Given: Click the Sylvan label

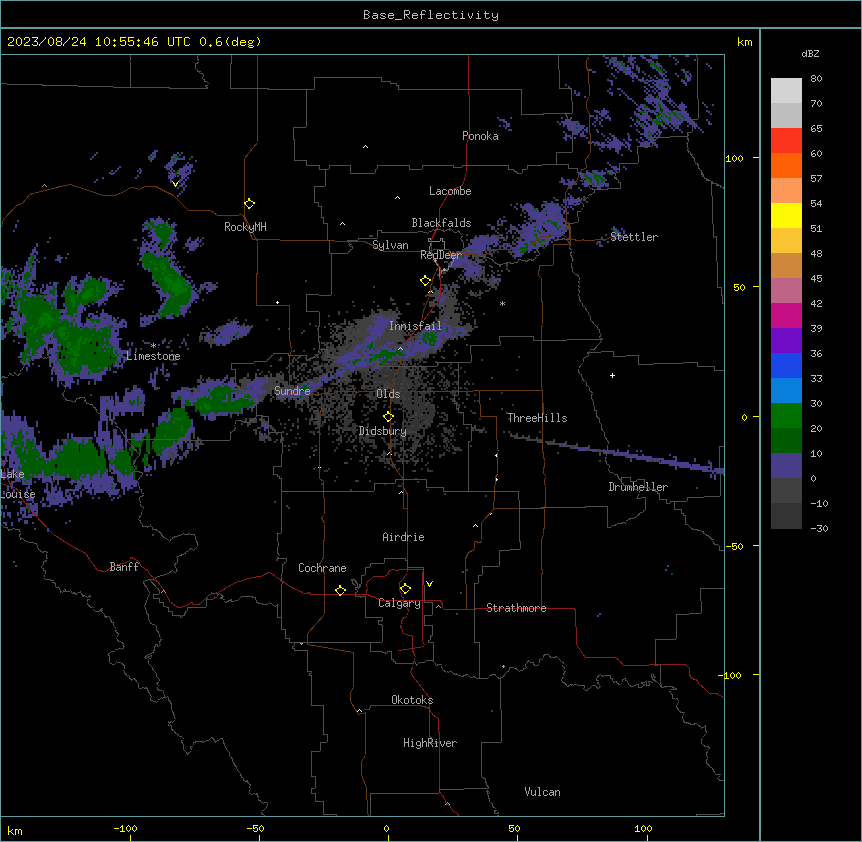Looking at the screenshot, I should (x=390, y=245).
